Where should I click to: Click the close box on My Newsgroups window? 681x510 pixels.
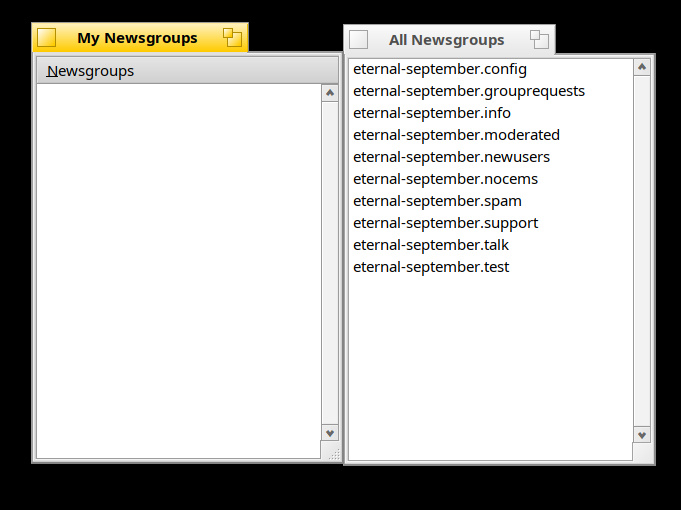tap(46, 38)
